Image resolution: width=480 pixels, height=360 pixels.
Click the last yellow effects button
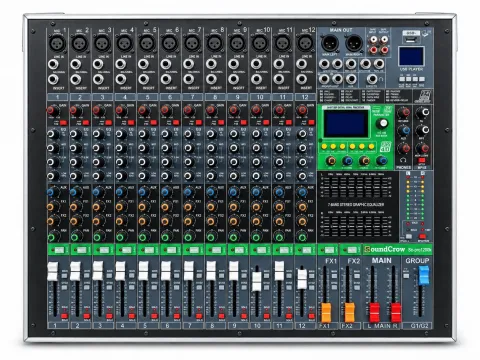coord(372,146)
